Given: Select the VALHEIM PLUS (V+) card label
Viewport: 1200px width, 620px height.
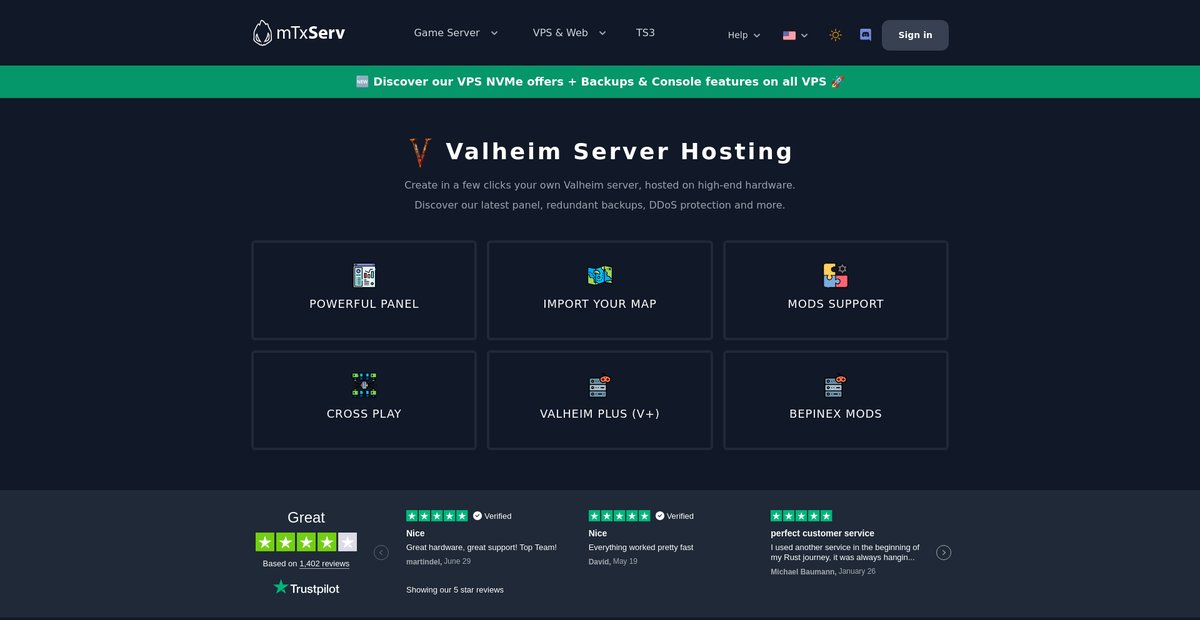Looking at the screenshot, I should (600, 414).
